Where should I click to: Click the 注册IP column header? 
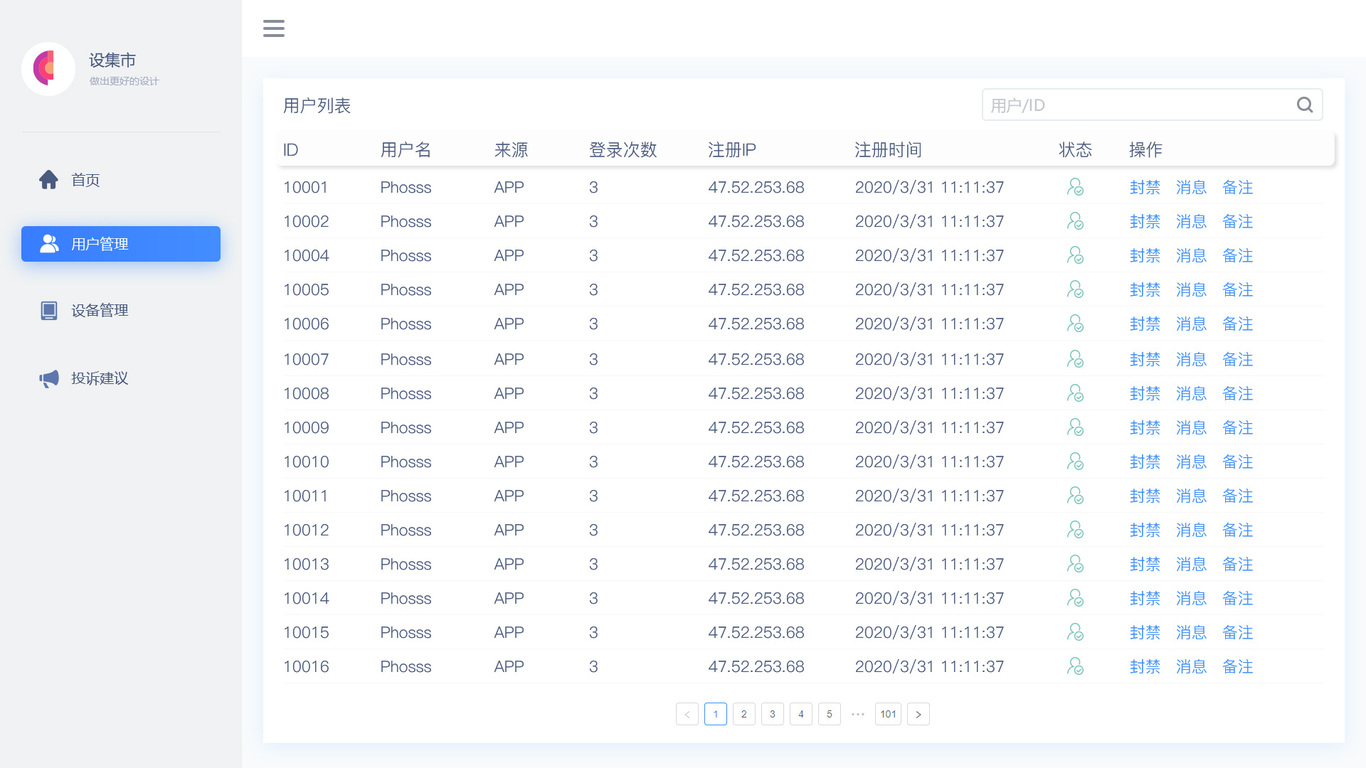(732, 150)
